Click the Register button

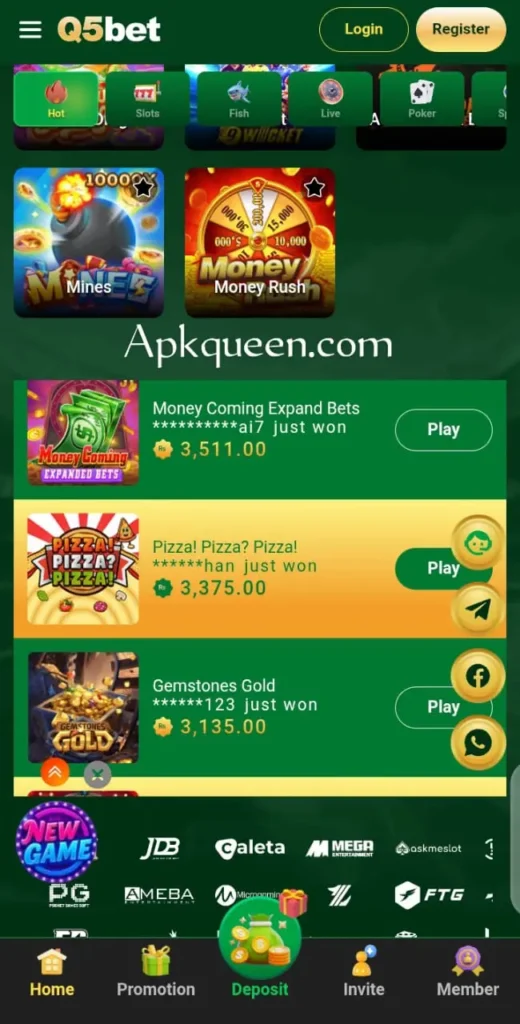461,29
